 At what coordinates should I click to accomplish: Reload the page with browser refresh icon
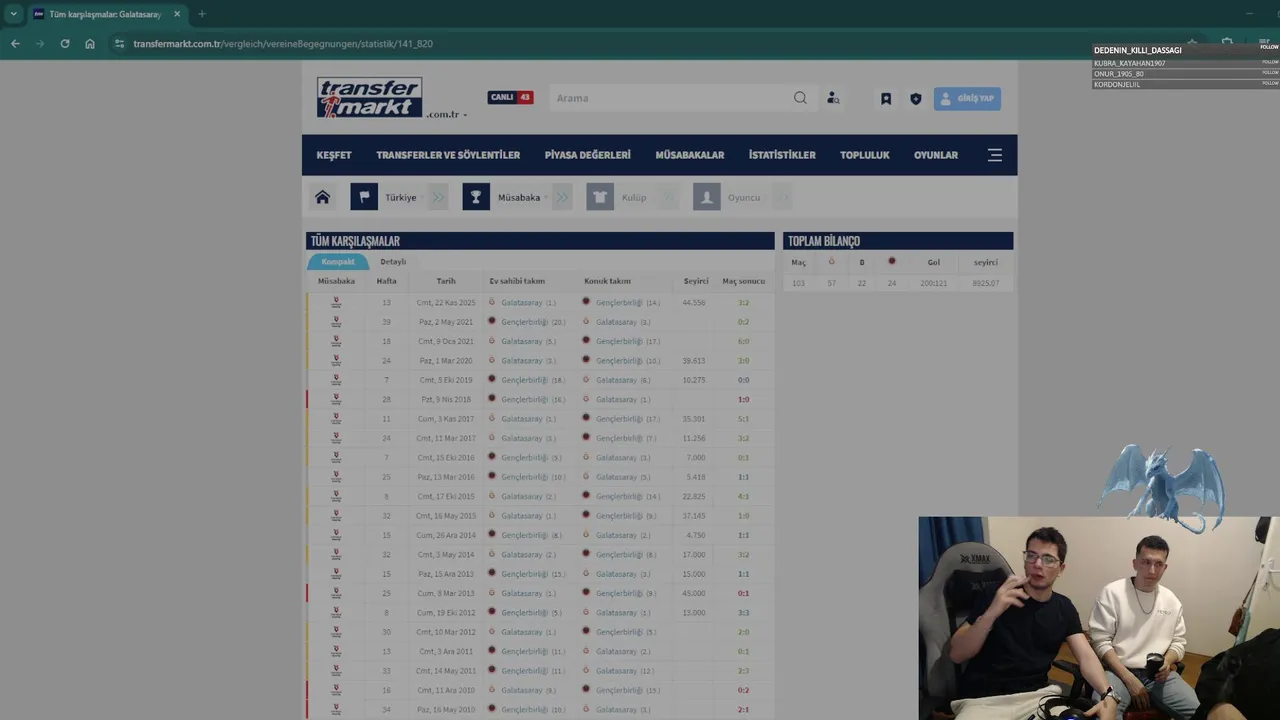[x=65, y=44]
